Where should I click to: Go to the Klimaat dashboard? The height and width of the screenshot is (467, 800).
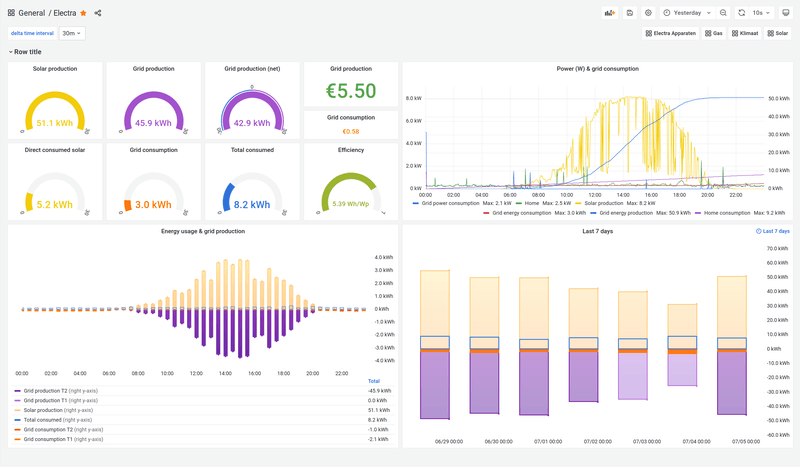tap(745, 33)
